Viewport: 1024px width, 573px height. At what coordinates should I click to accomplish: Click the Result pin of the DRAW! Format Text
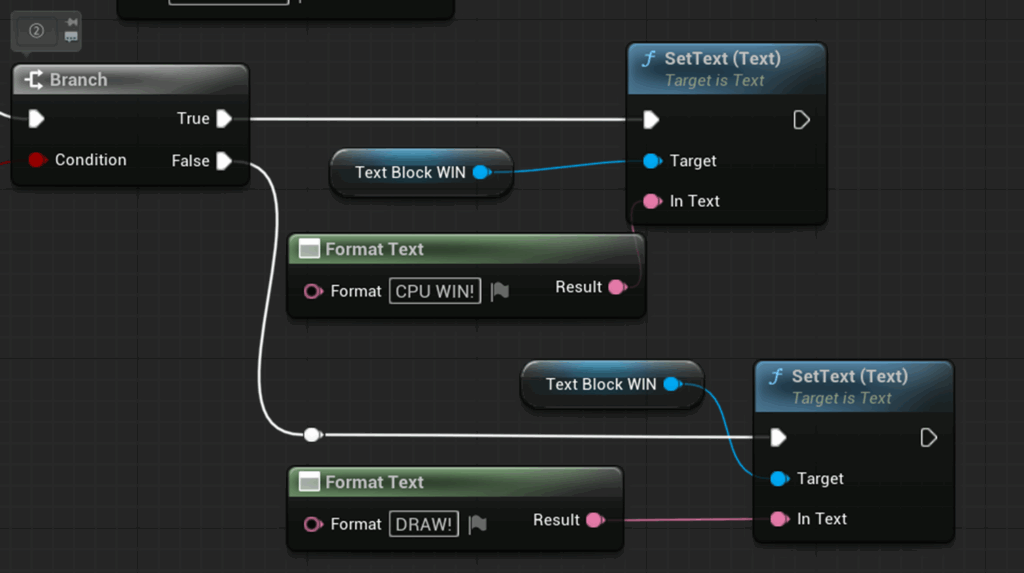[x=594, y=520]
